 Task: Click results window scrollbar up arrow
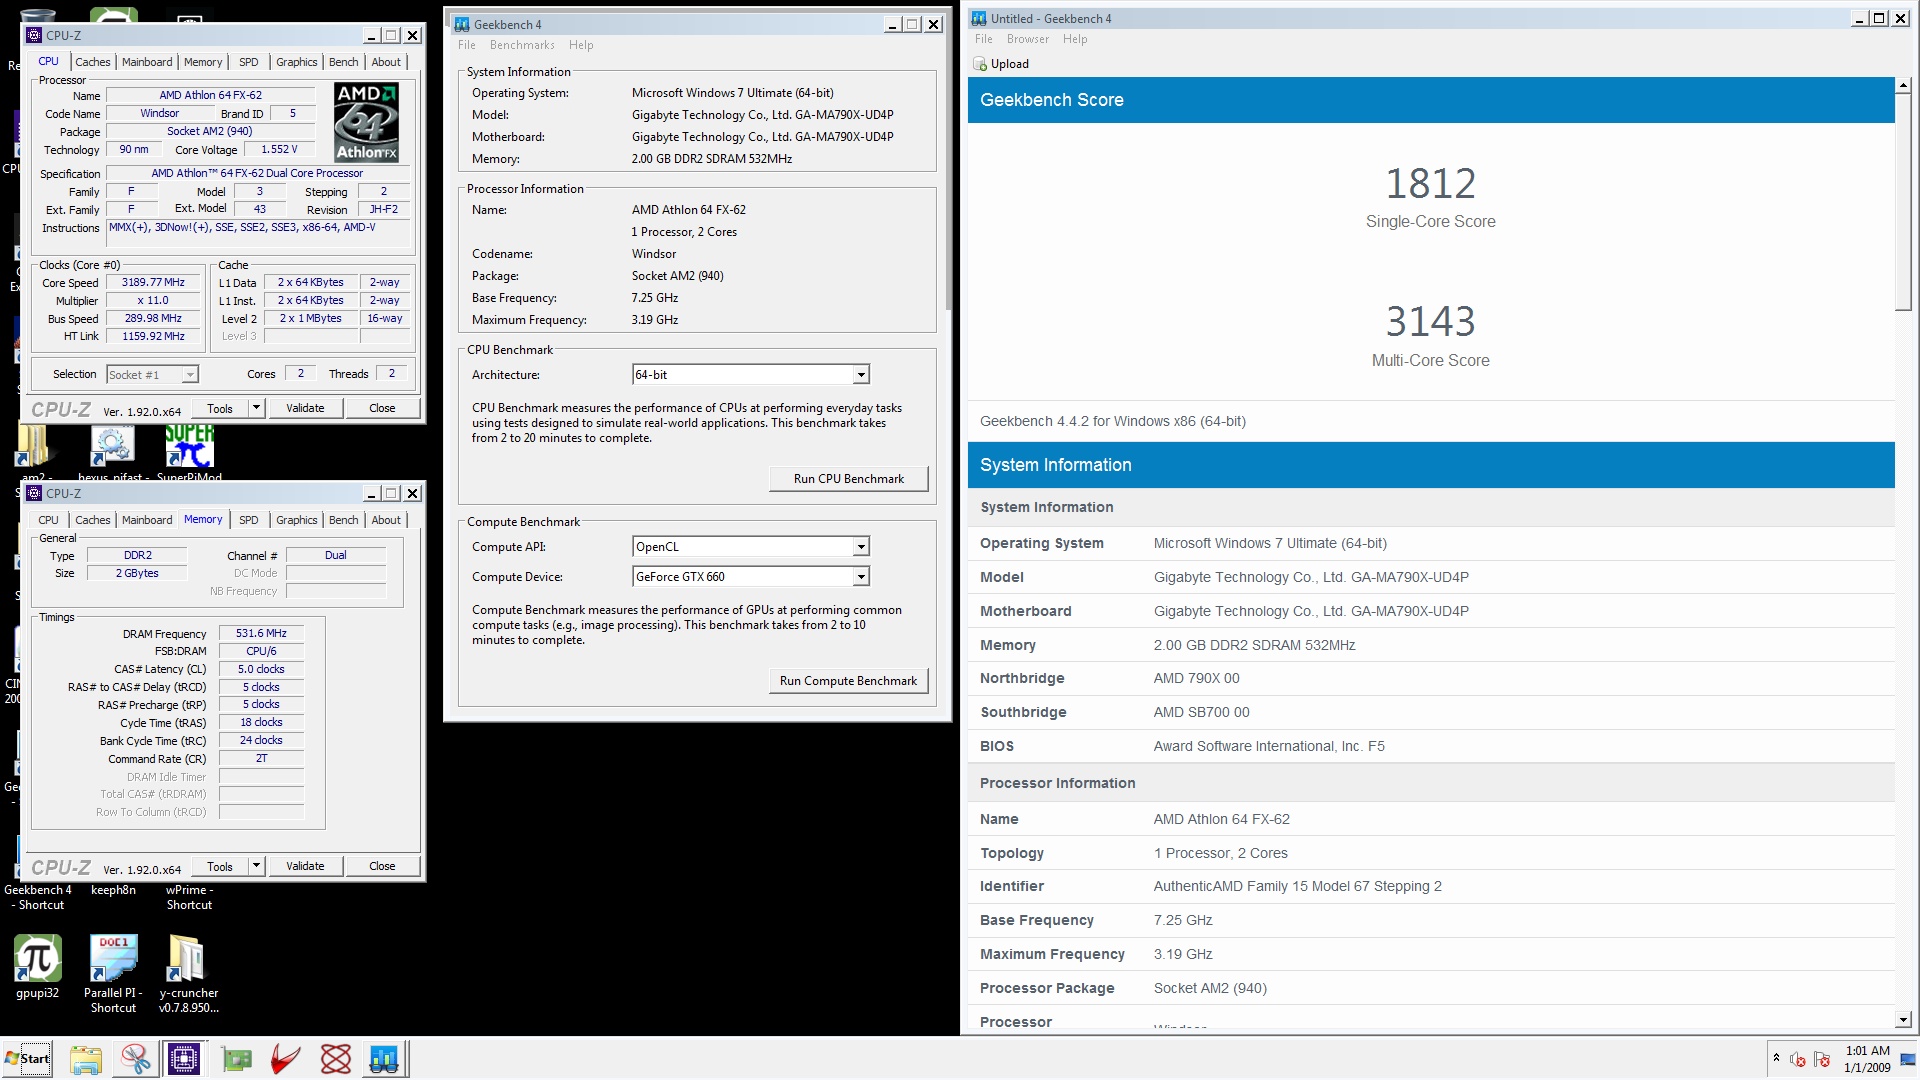click(1904, 86)
